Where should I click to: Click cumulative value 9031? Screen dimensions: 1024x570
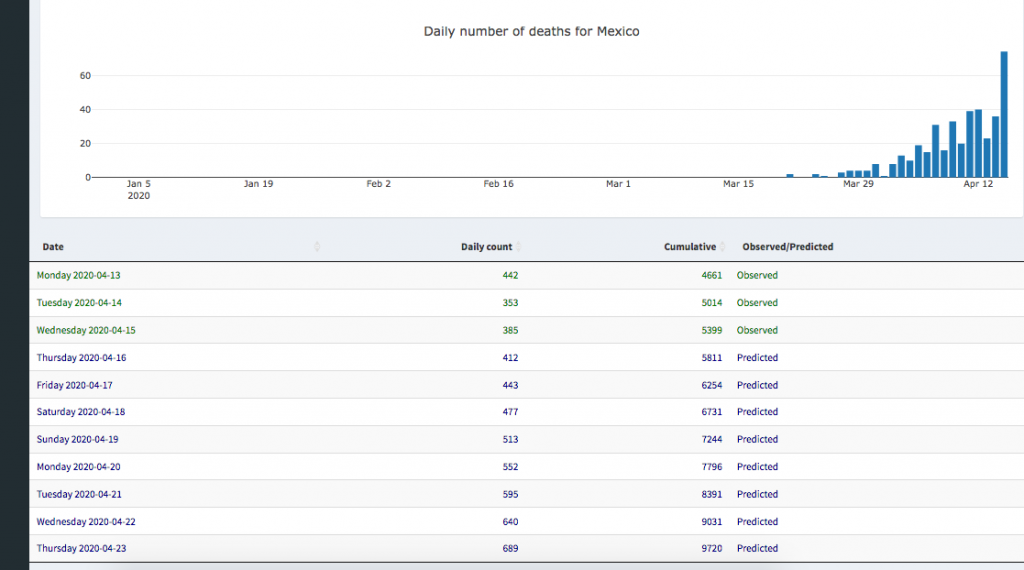[x=708, y=521]
